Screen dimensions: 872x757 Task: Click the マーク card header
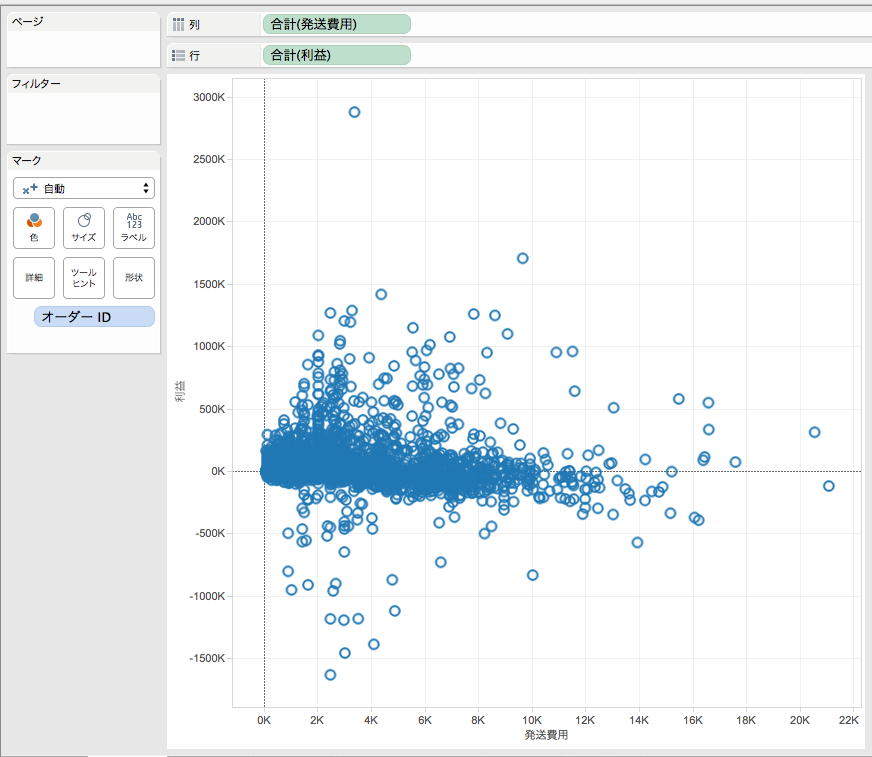pyautogui.click(x=27, y=161)
